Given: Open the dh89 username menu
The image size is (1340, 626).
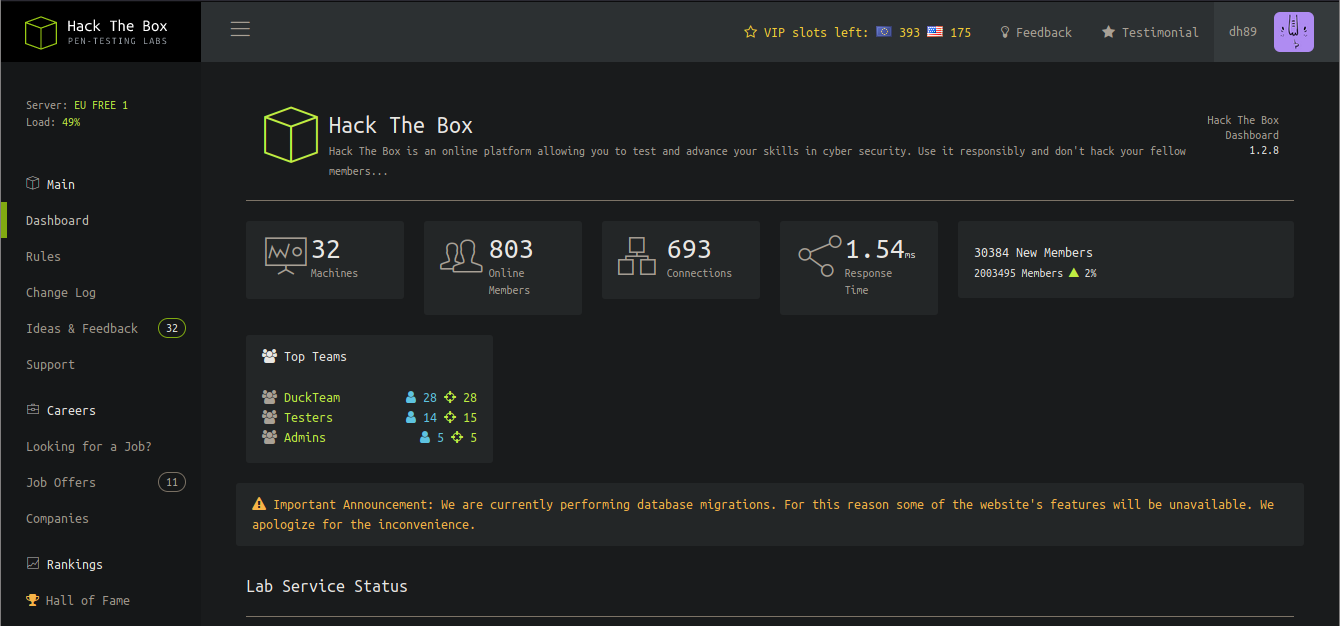Looking at the screenshot, I should coord(1243,31).
